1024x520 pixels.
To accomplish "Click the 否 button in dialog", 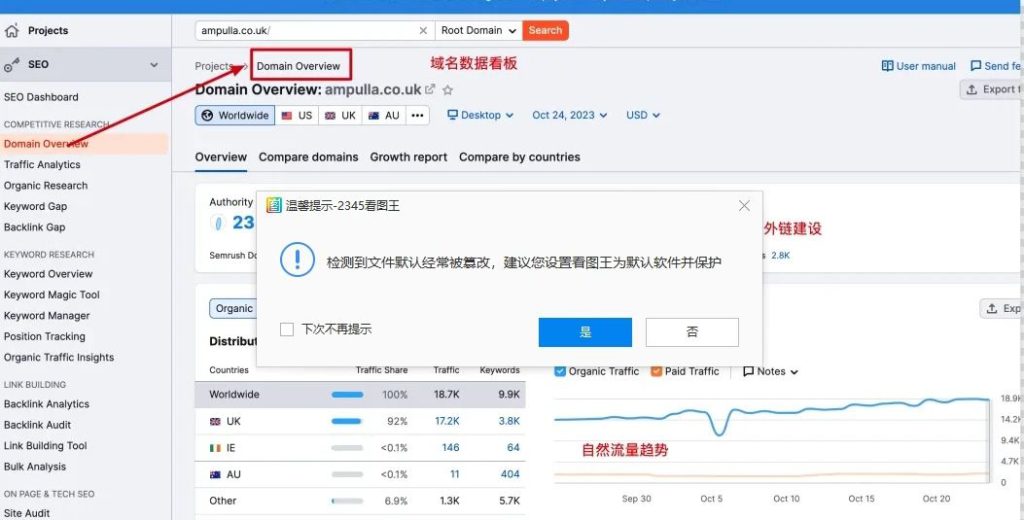I will (692, 333).
